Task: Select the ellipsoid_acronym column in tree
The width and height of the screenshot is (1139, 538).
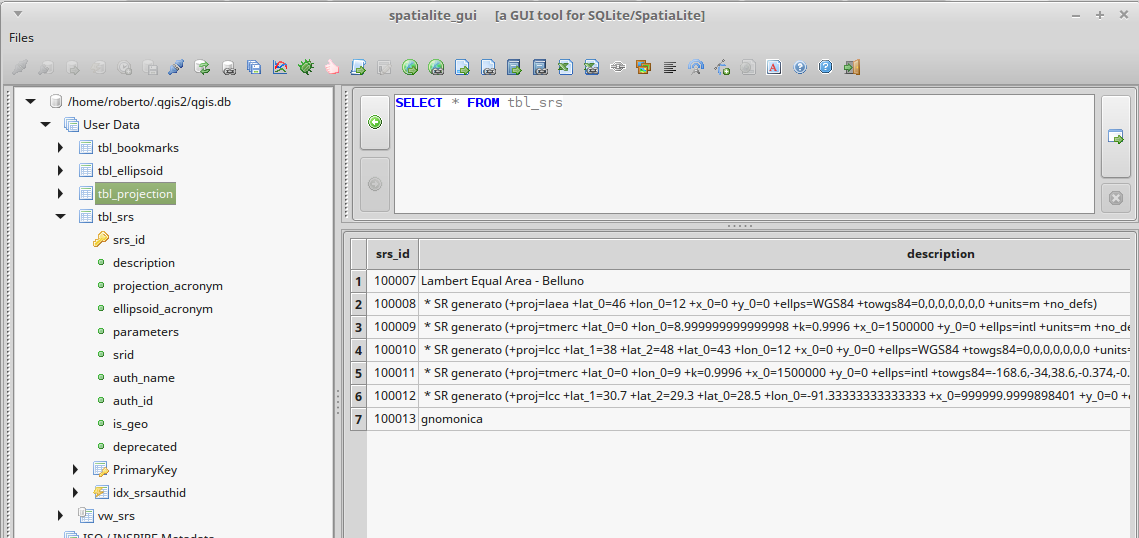Action: point(163,309)
